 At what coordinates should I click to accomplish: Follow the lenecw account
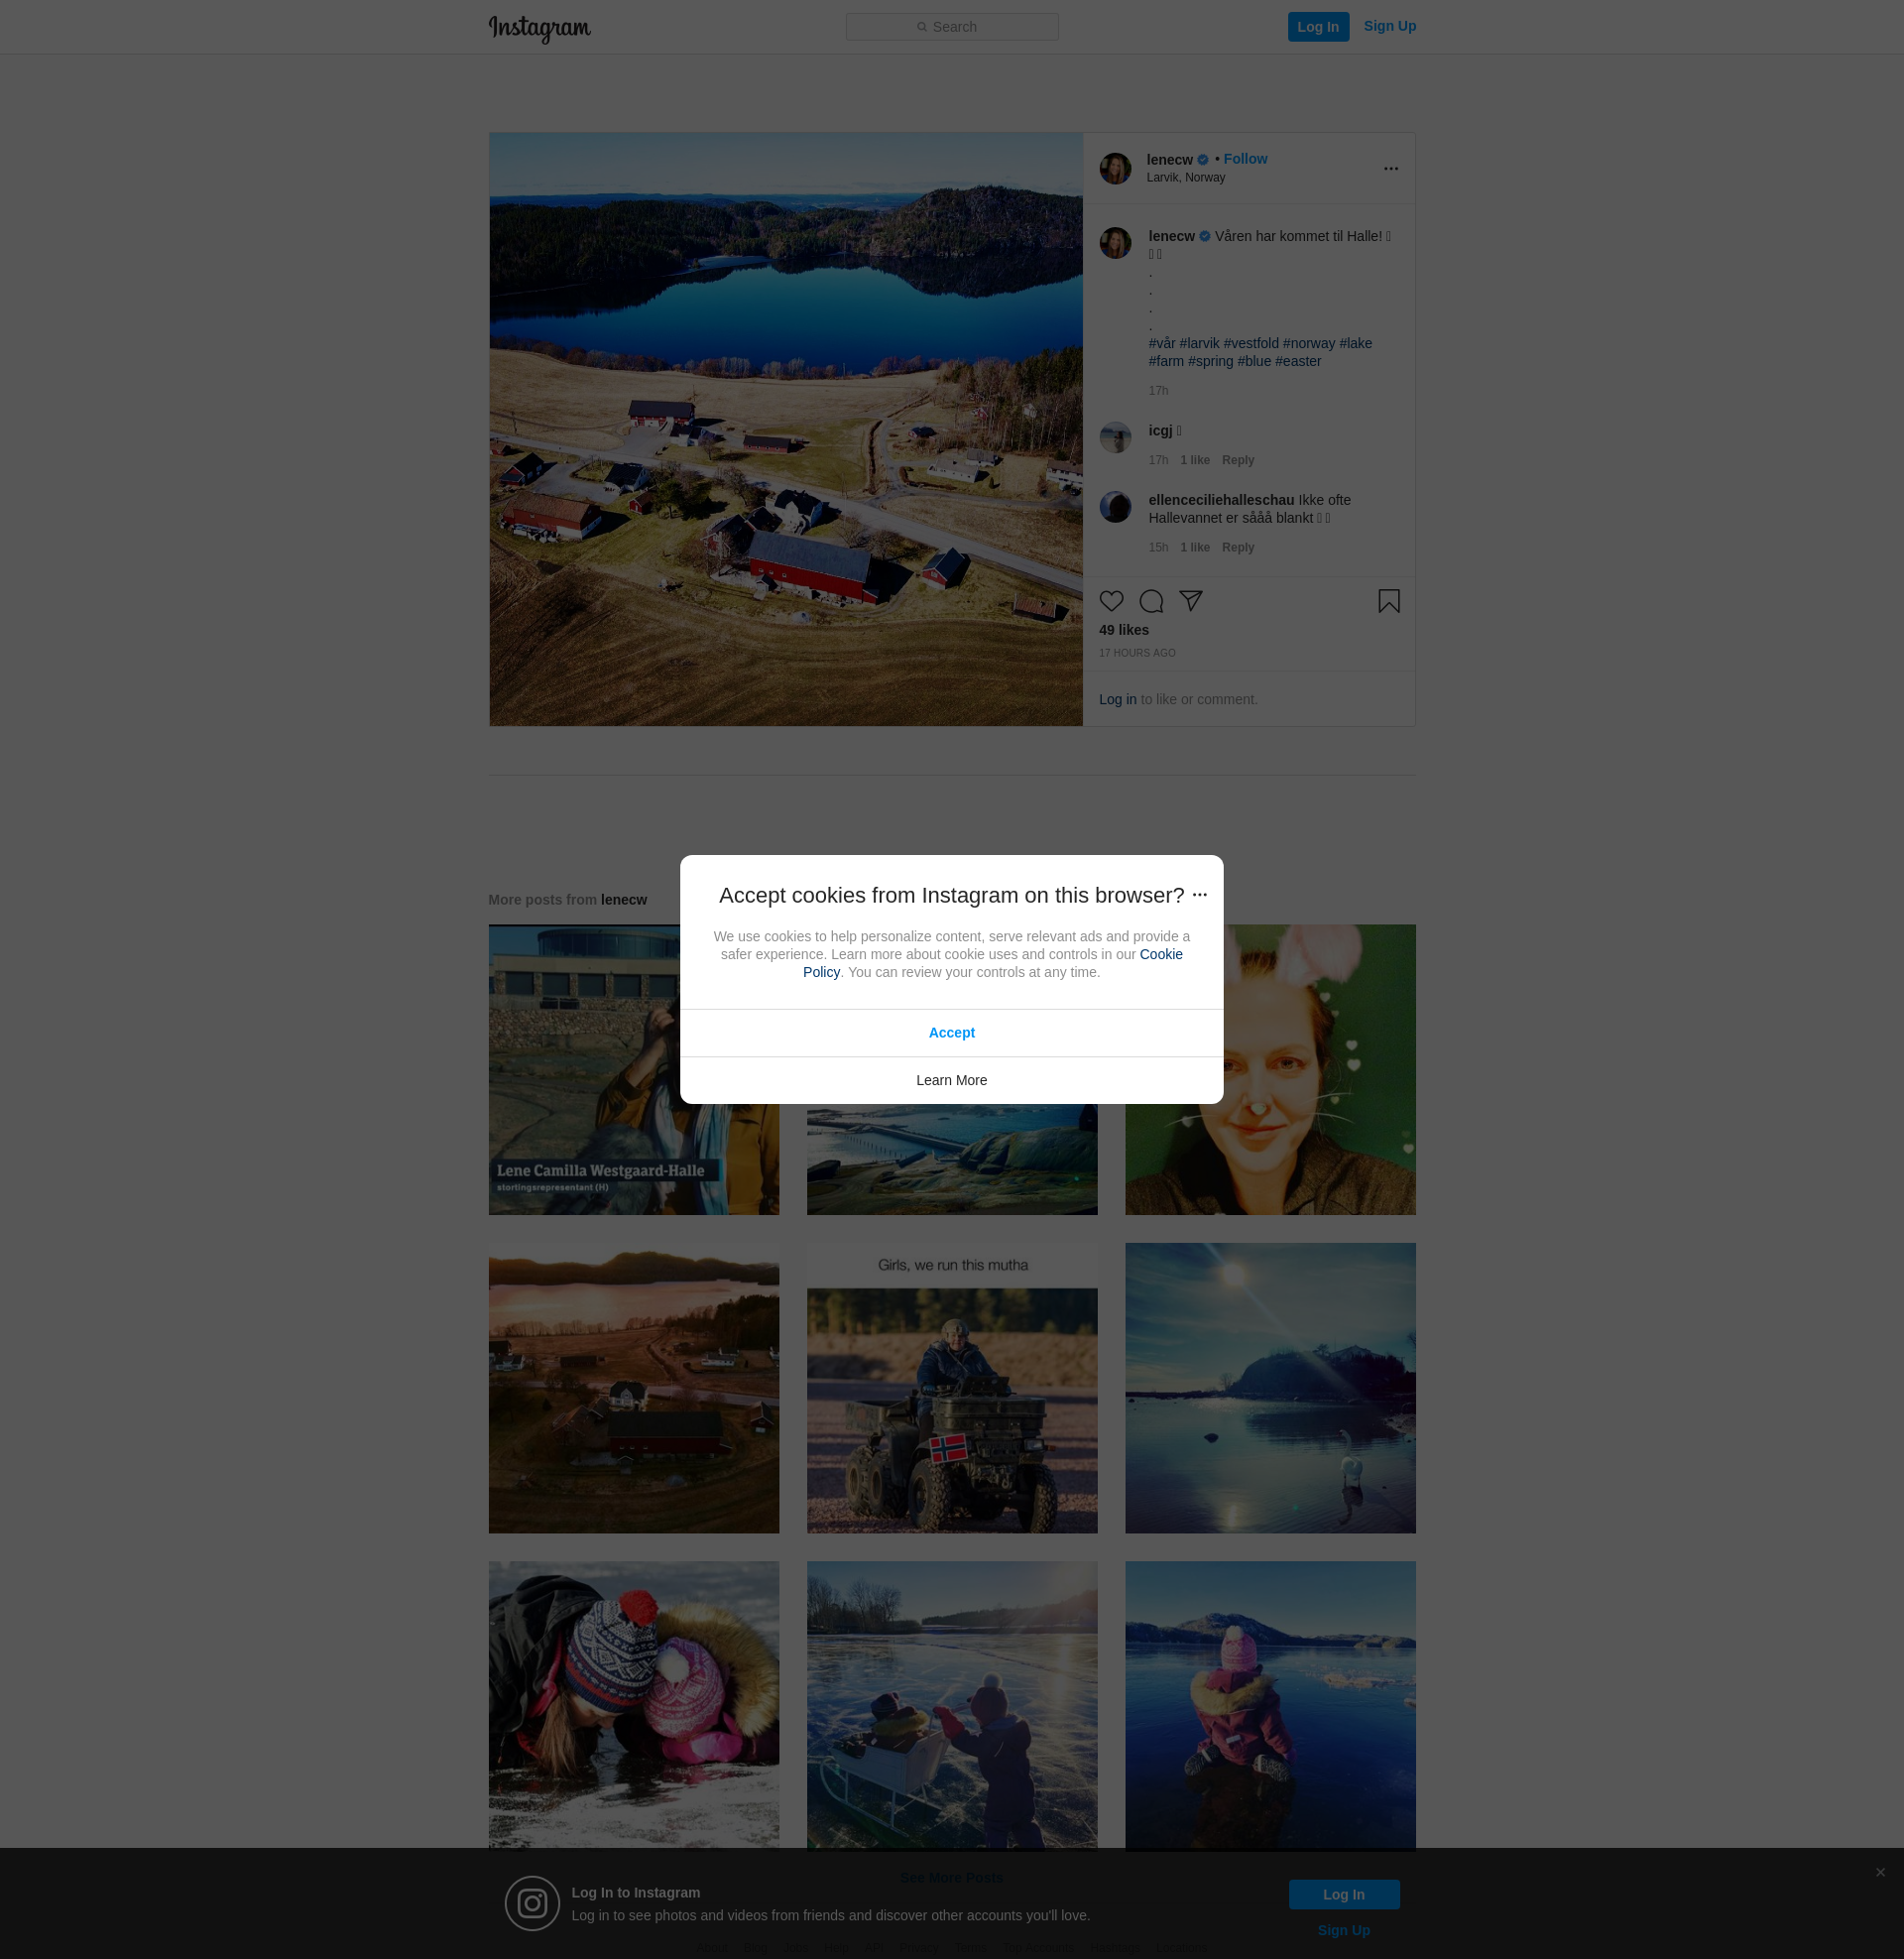coord(1245,159)
